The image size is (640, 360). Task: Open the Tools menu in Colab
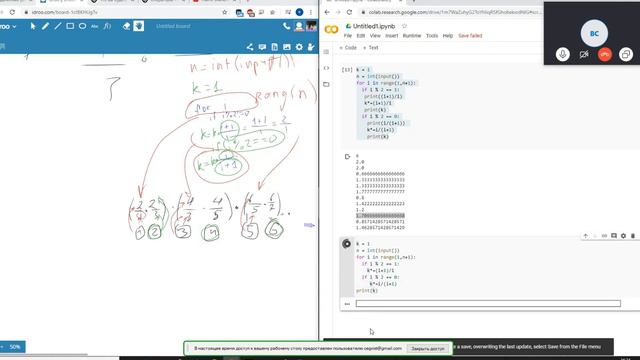[x=432, y=36]
